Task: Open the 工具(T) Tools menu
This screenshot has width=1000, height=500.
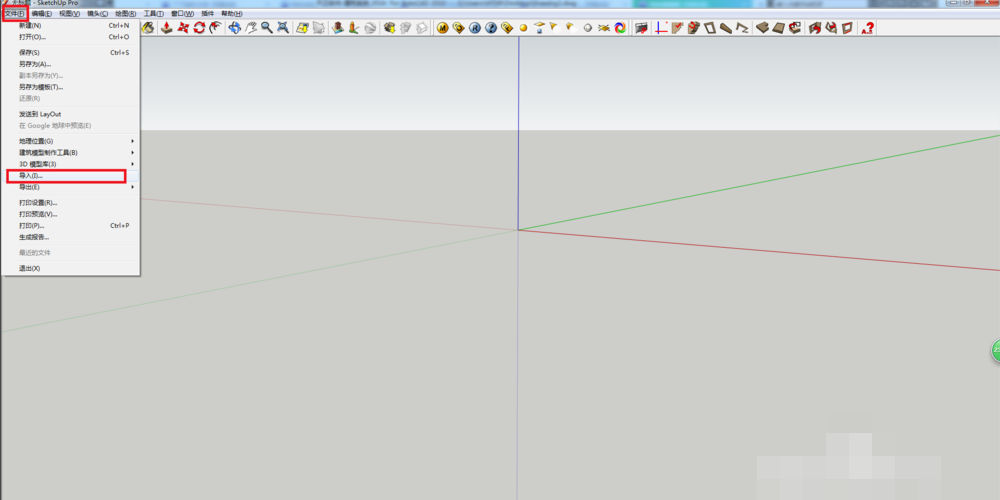Action: coord(153,13)
